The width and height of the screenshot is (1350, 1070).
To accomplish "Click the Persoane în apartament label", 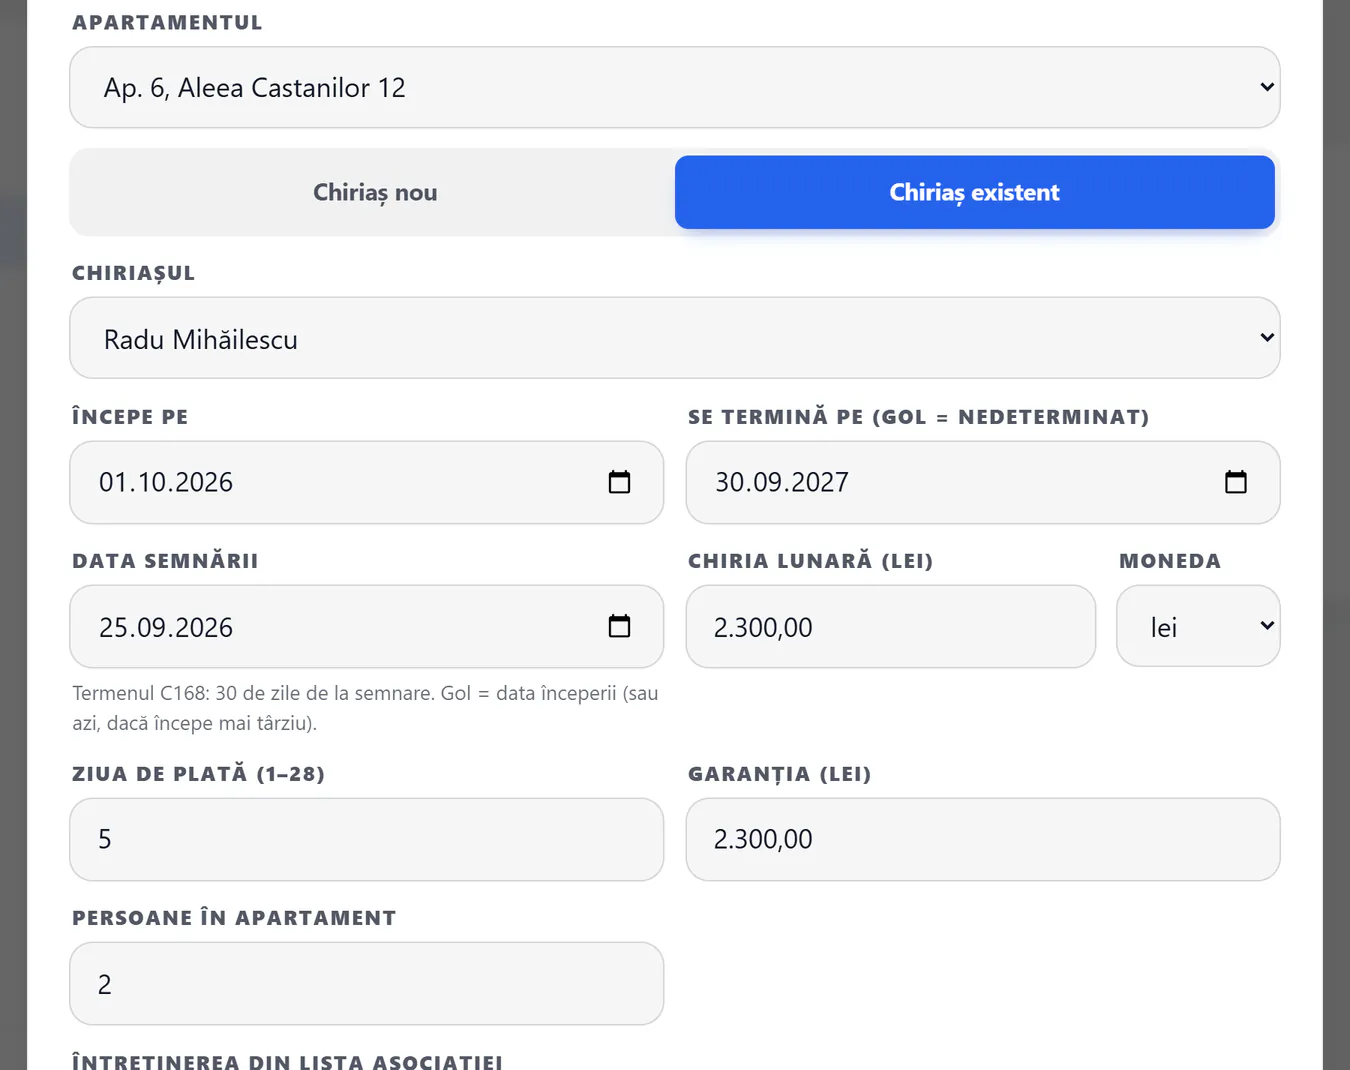I will coord(234,918).
